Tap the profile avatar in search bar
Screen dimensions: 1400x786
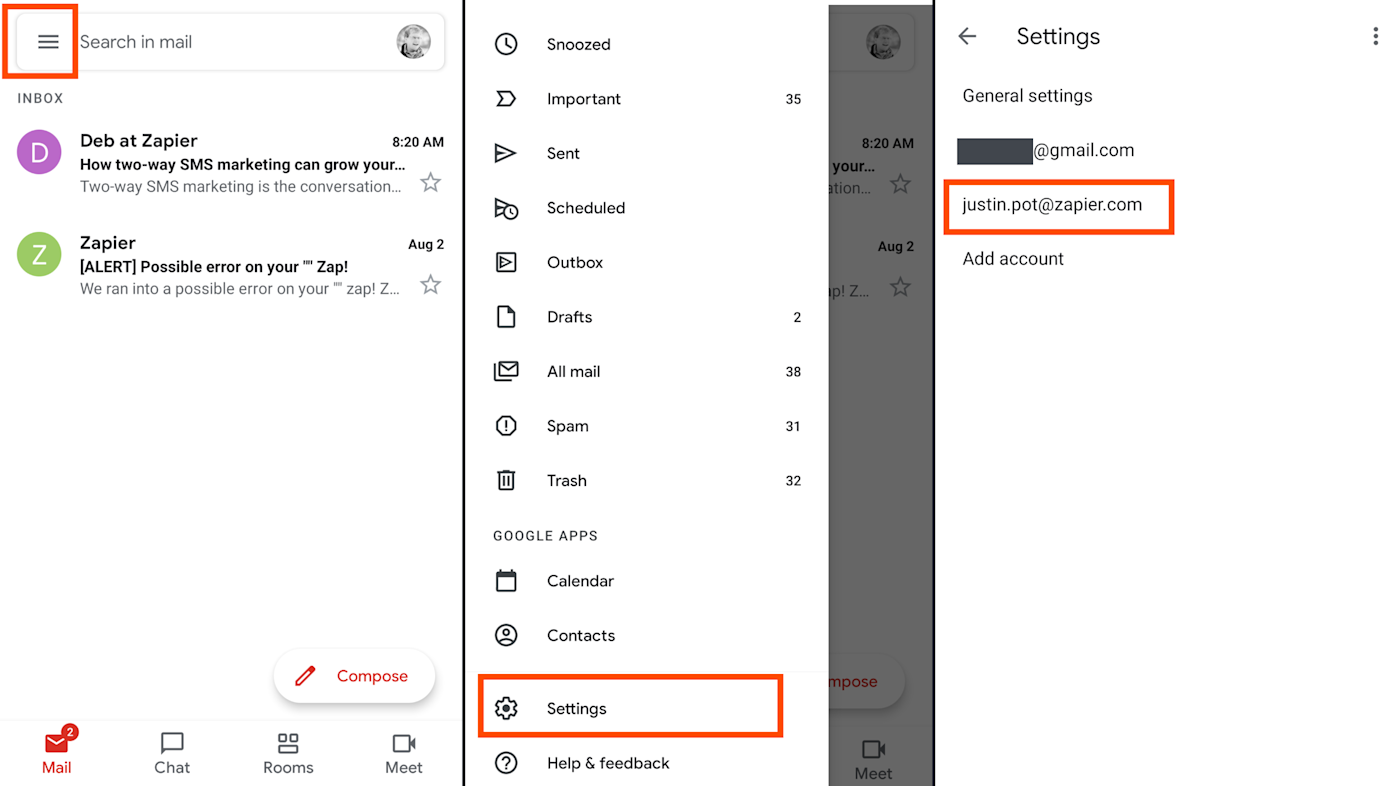coord(414,42)
